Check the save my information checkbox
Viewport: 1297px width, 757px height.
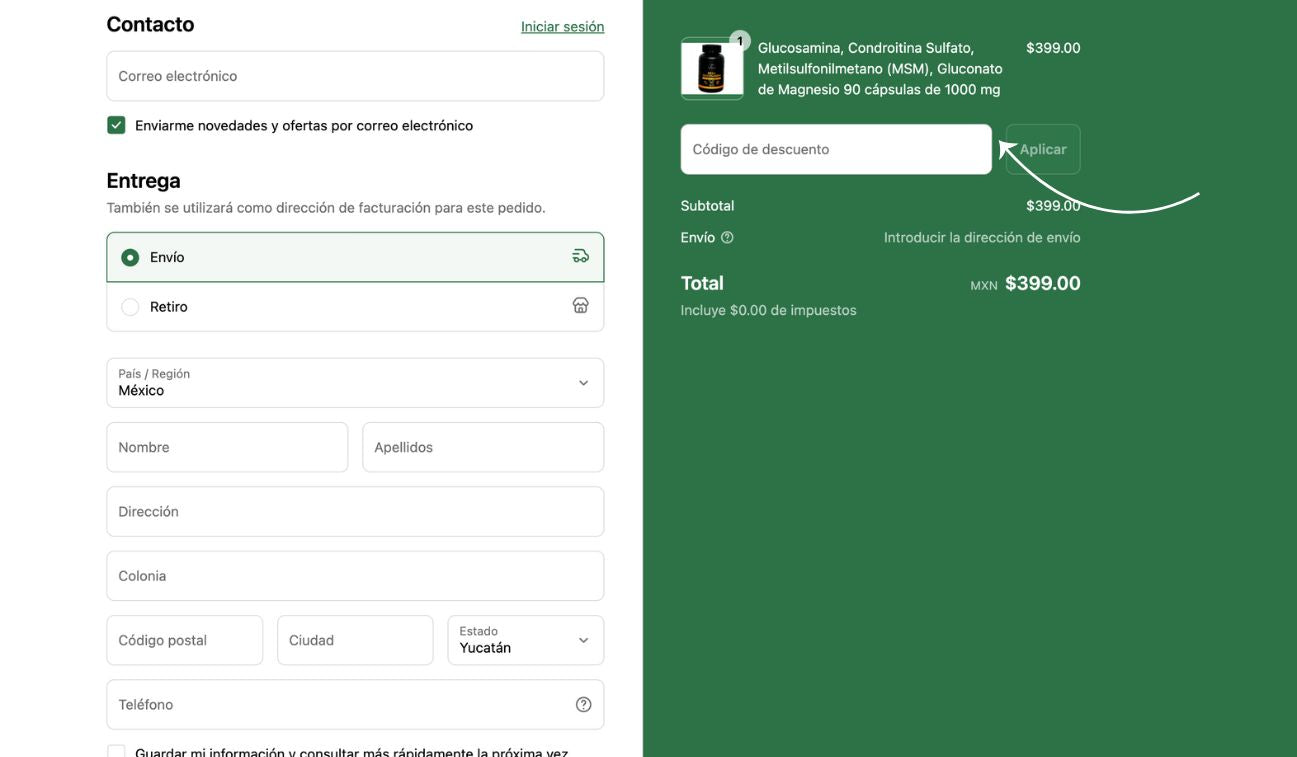click(116, 752)
